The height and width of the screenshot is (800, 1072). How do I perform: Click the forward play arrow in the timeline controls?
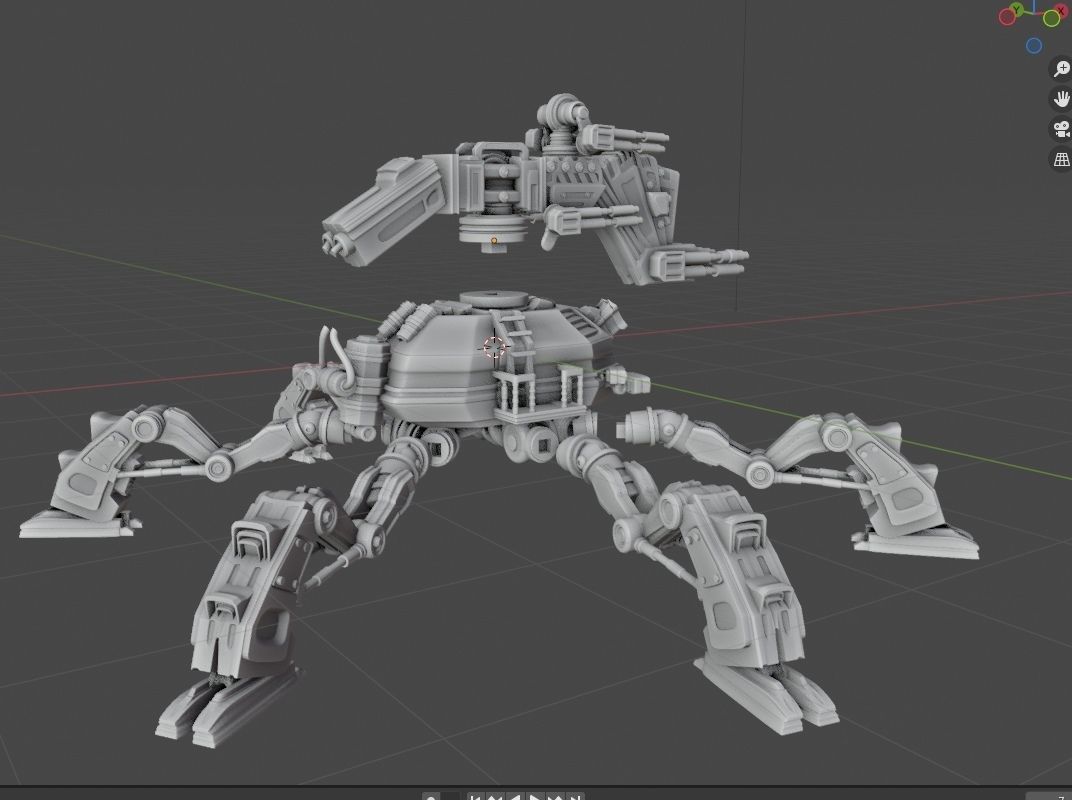tap(535, 797)
